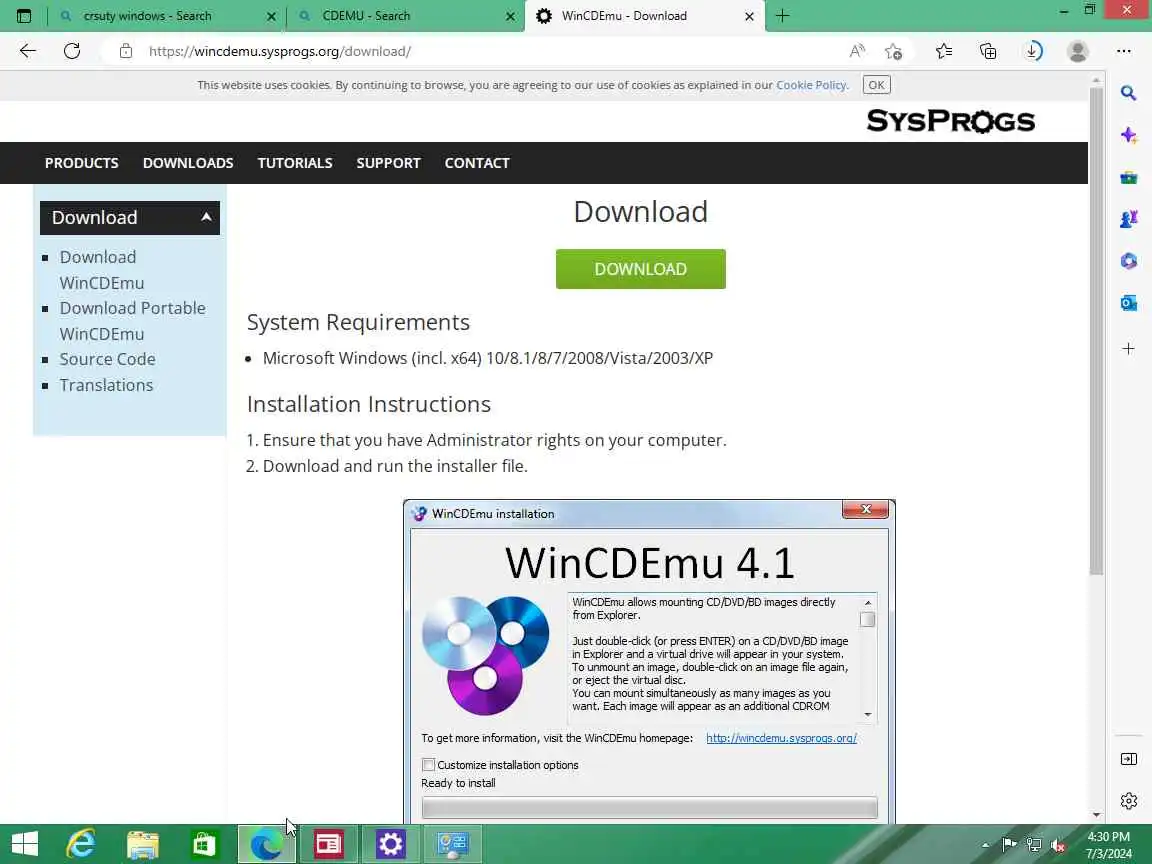View site lock information icon
The height and width of the screenshot is (864, 1152).
tap(126, 51)
